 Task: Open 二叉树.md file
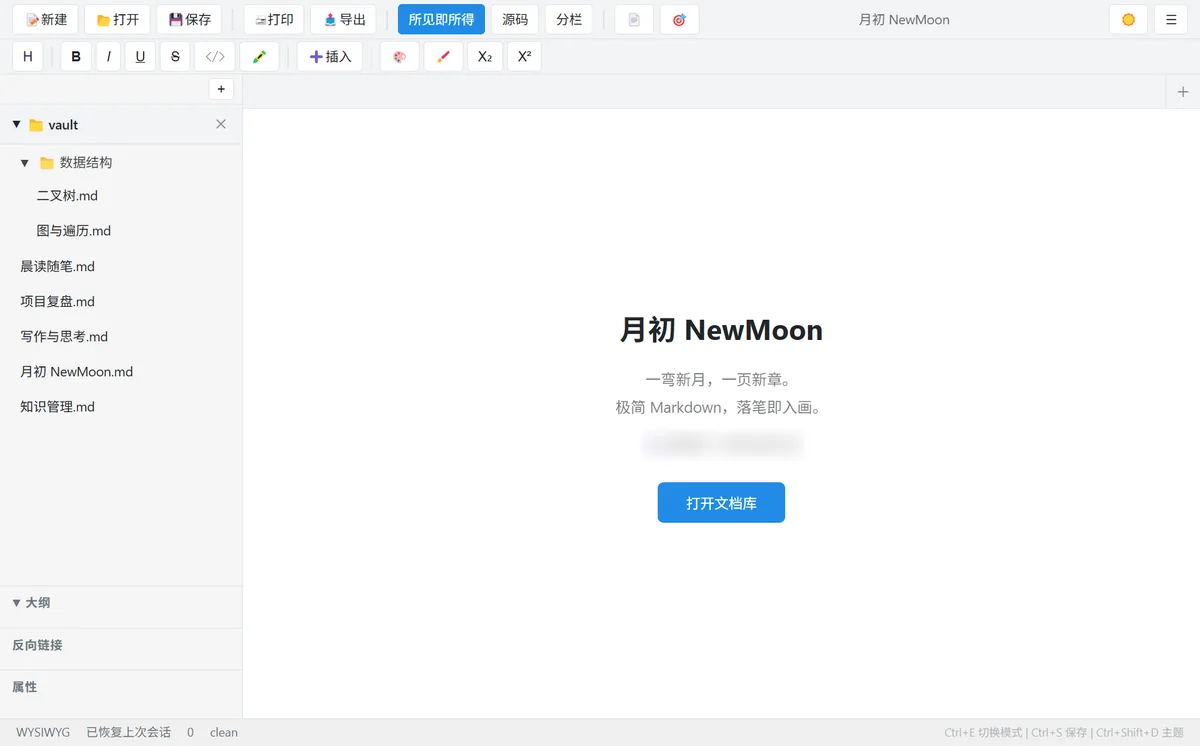(x=67, y=196)
